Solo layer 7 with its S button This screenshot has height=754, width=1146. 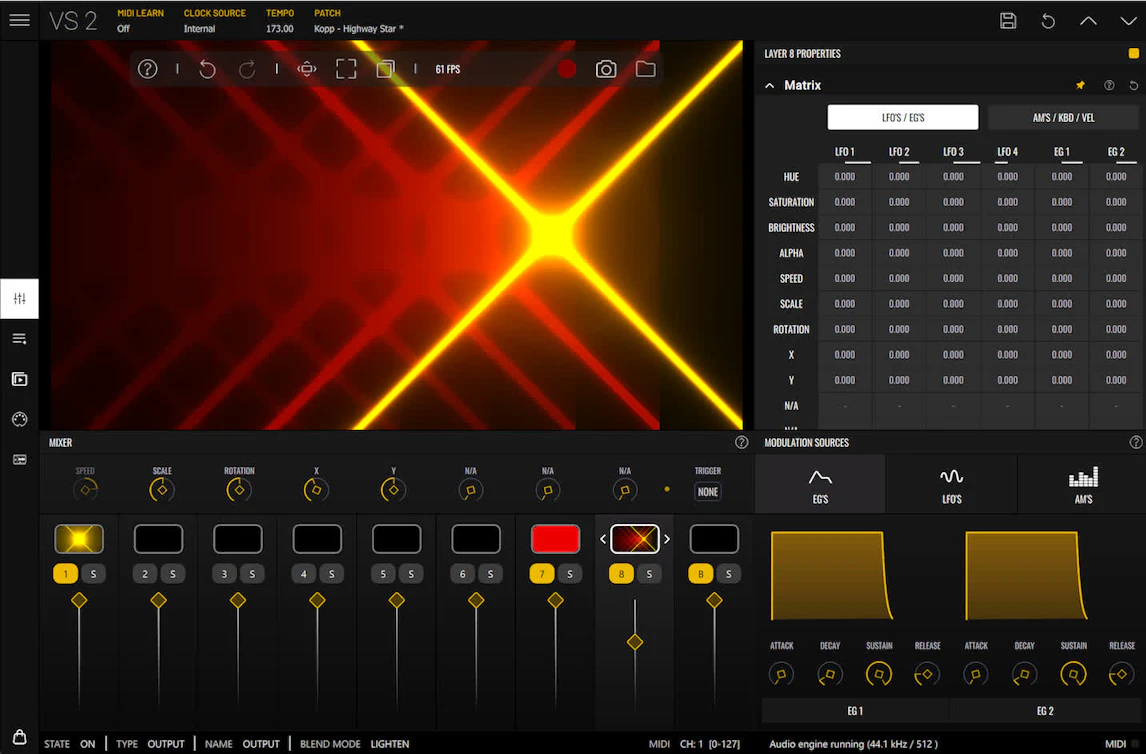click(x=570, y=574)
